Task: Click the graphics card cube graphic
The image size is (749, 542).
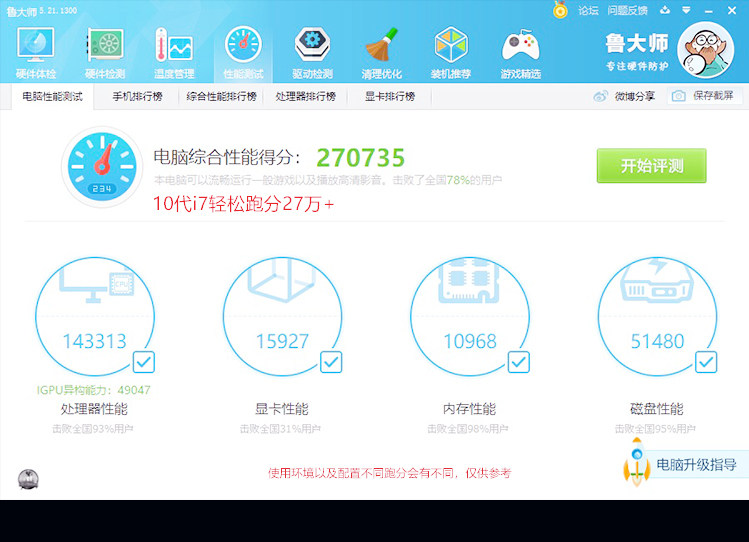Action: [281, 280]
